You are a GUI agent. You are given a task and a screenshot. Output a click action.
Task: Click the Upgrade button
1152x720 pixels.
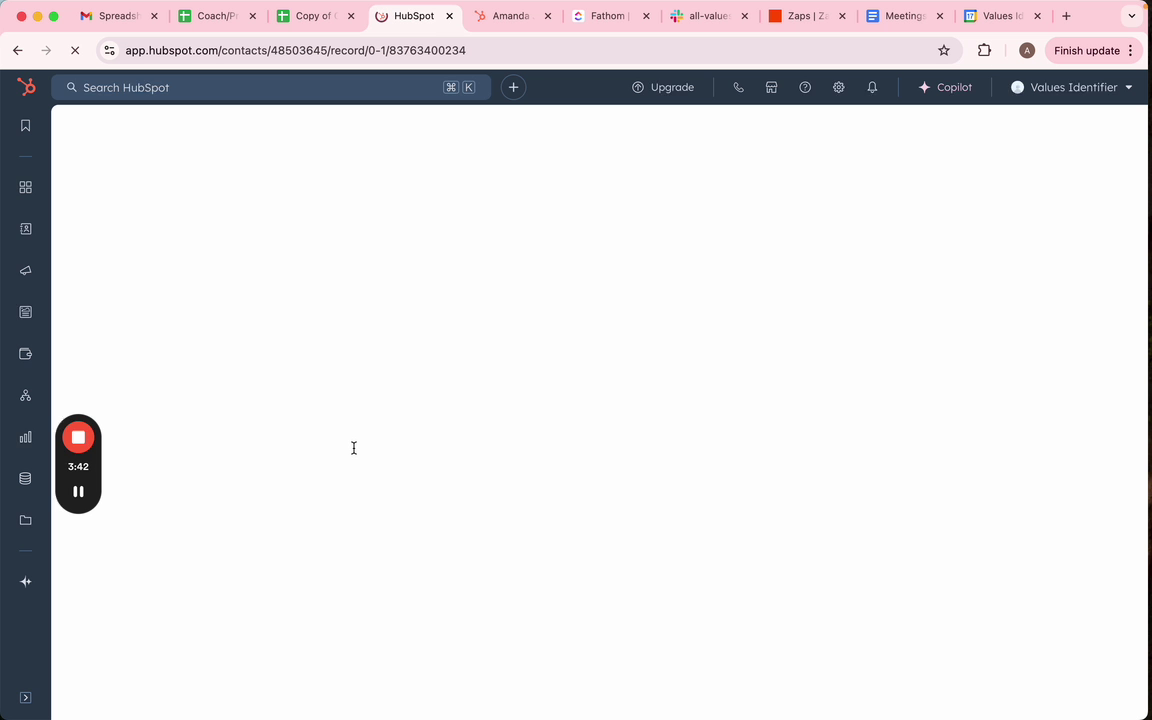[663, 87]
